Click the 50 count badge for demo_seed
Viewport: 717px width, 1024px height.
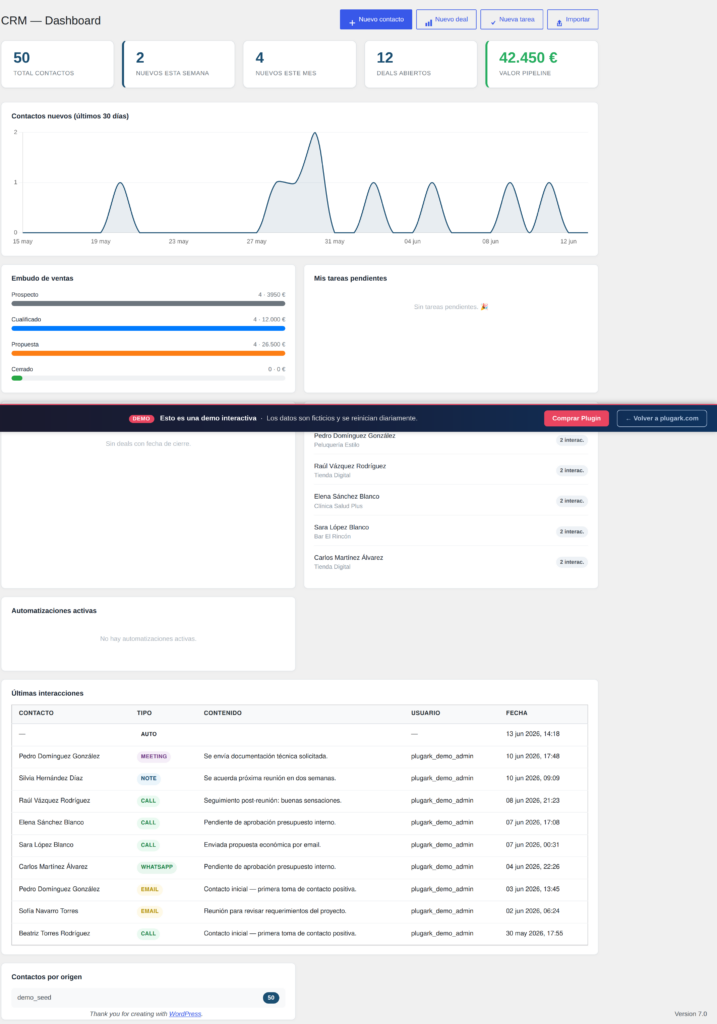pyautogui.click(x=270, y=998)
